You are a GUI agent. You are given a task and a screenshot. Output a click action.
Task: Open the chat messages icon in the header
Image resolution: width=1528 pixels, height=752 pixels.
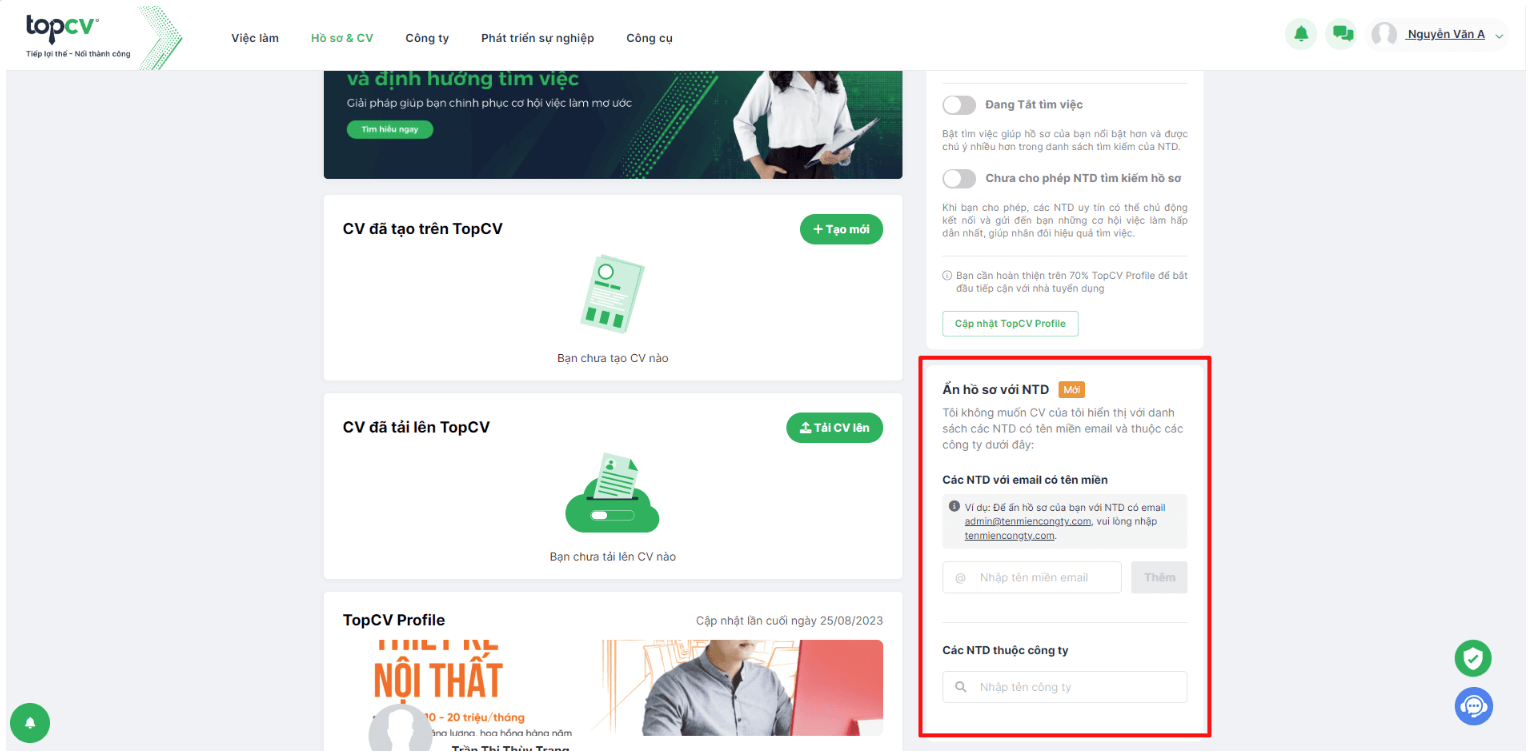click(x=1342, y=34)
